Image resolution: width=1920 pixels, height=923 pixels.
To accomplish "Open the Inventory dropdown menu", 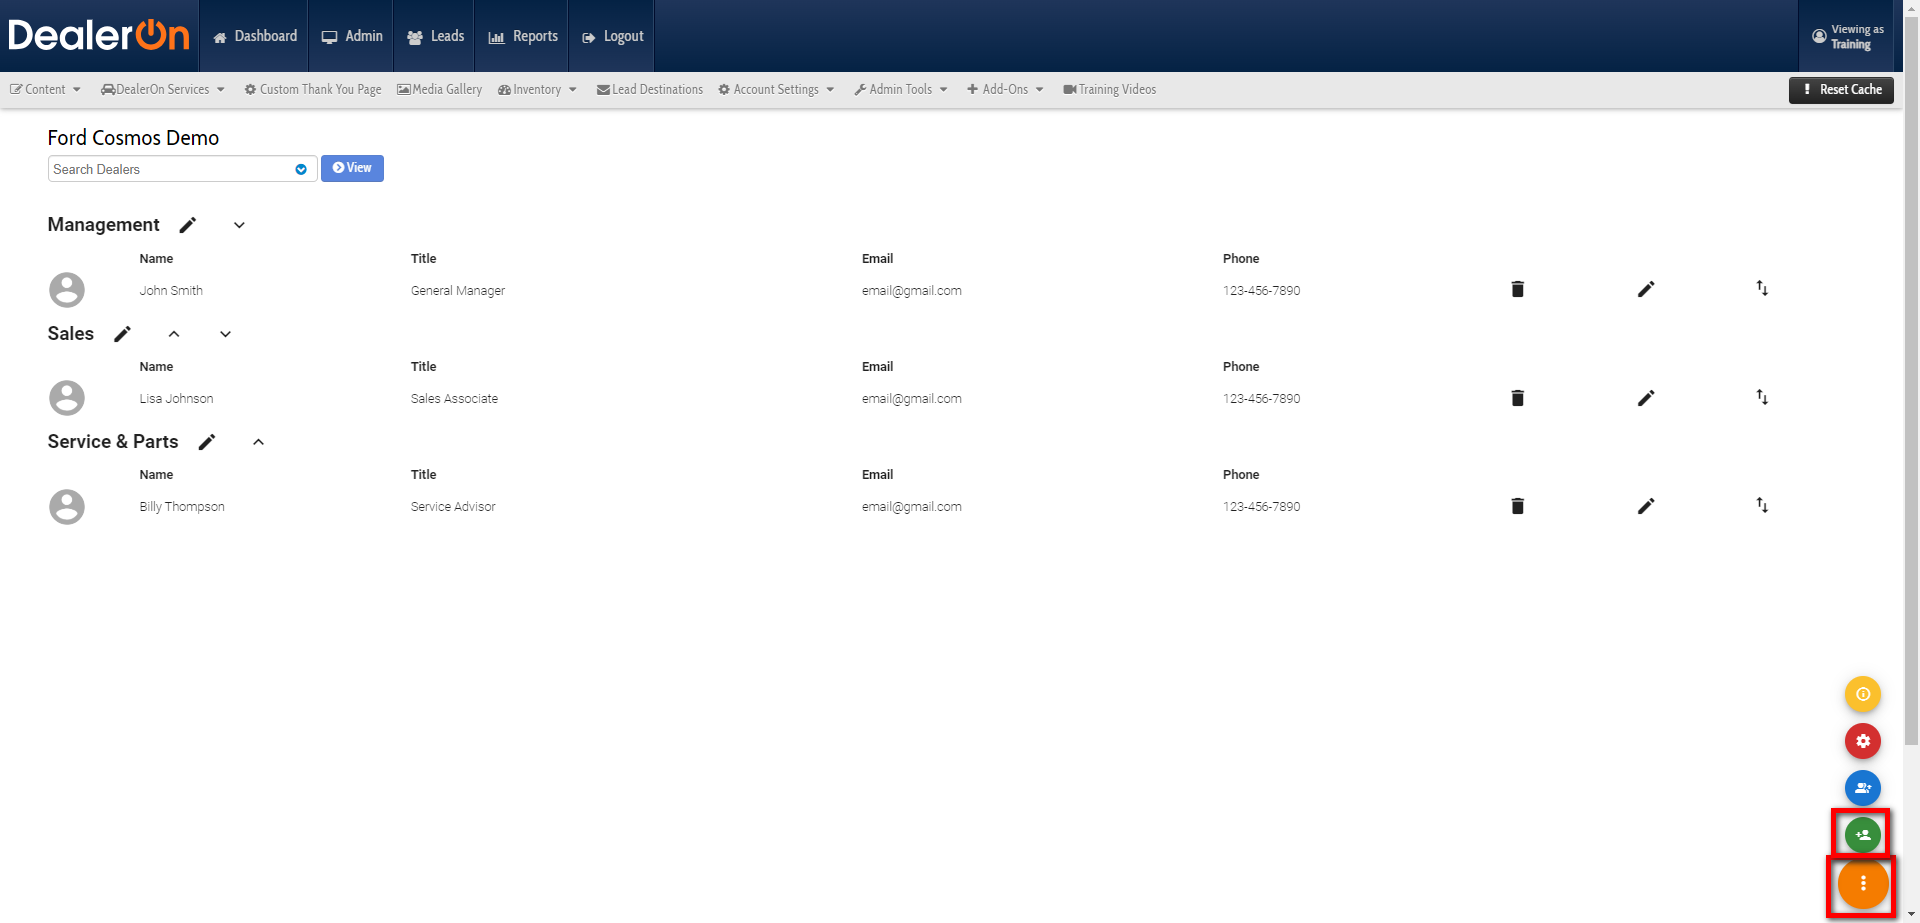I will (537, 89).
